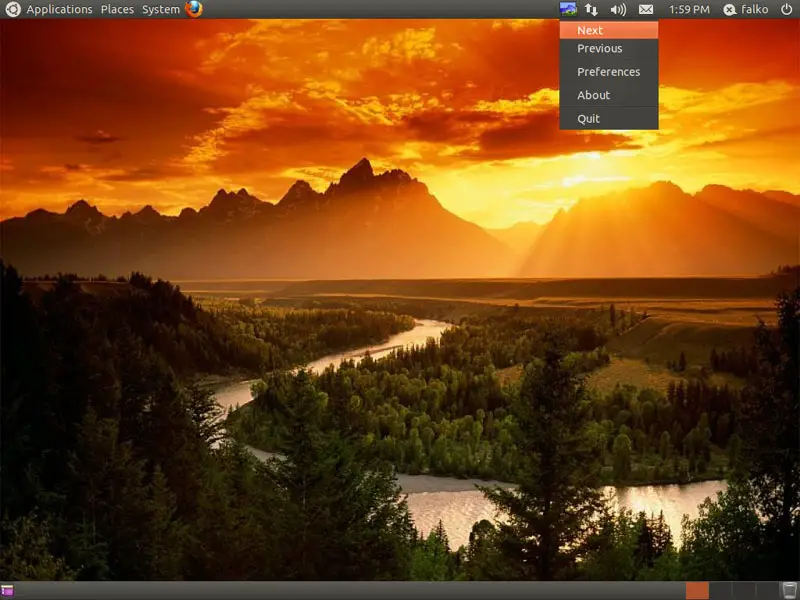The width and height of the screenshot is (800, 600).
Task: Open the falko user status menu
Action: [746, 9]
